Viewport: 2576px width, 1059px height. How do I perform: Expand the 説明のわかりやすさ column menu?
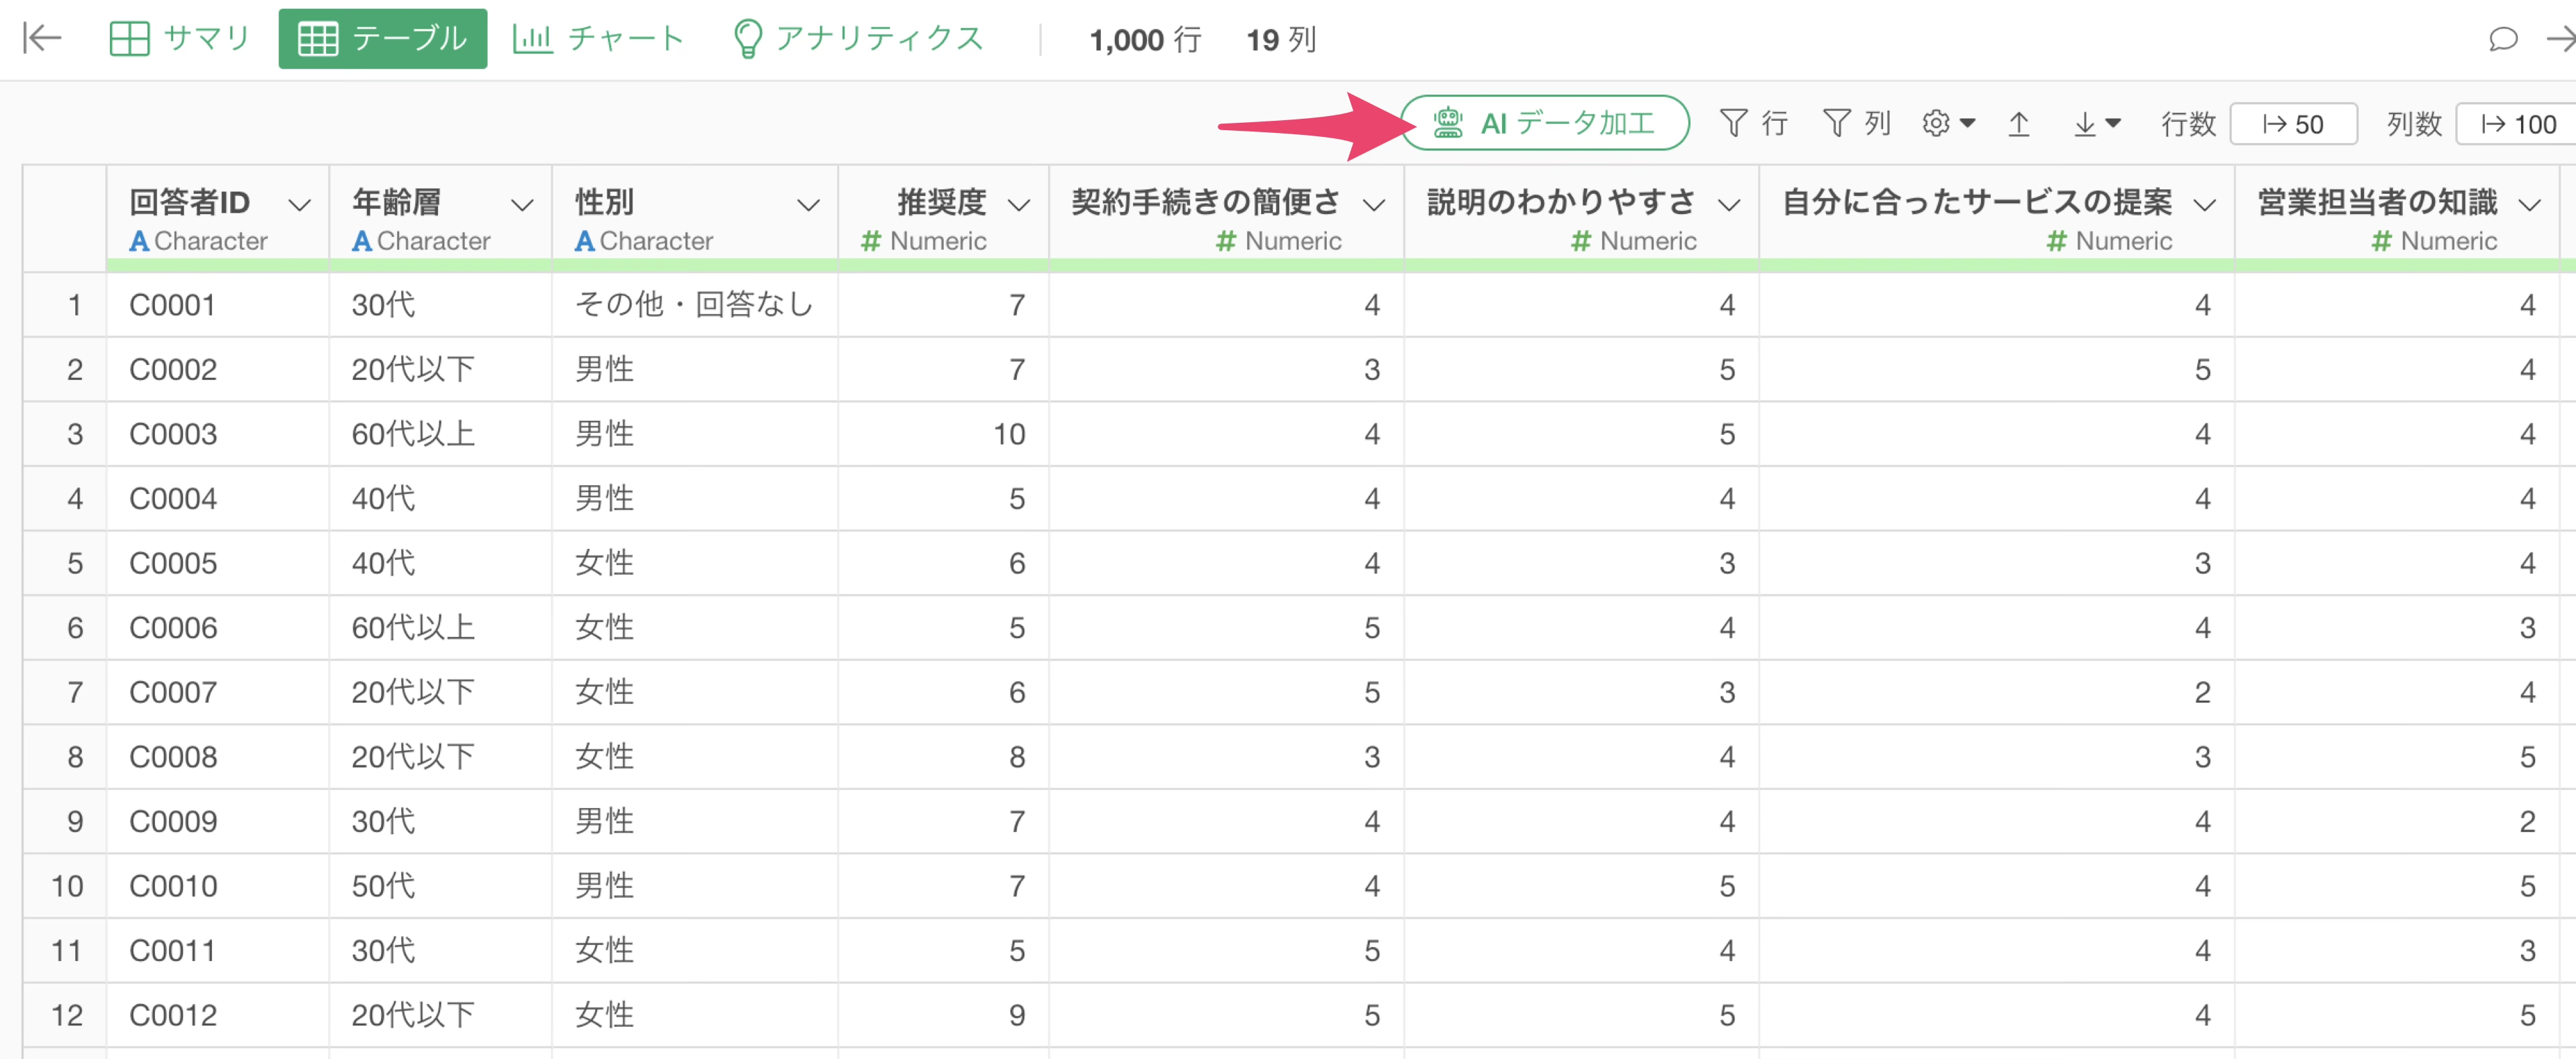(x=1729, y=205)
